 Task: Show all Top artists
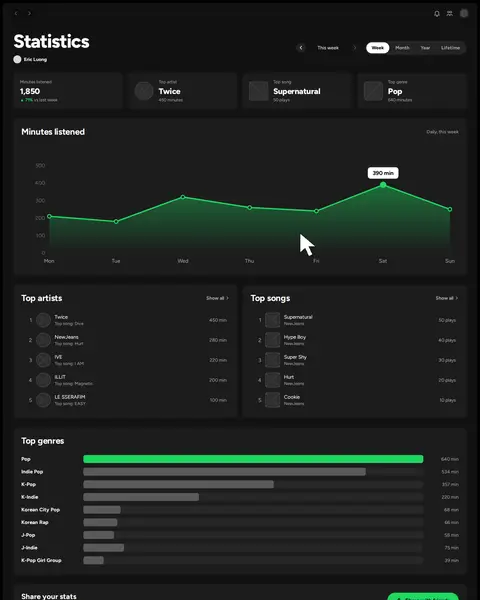[x=217, y=298]
